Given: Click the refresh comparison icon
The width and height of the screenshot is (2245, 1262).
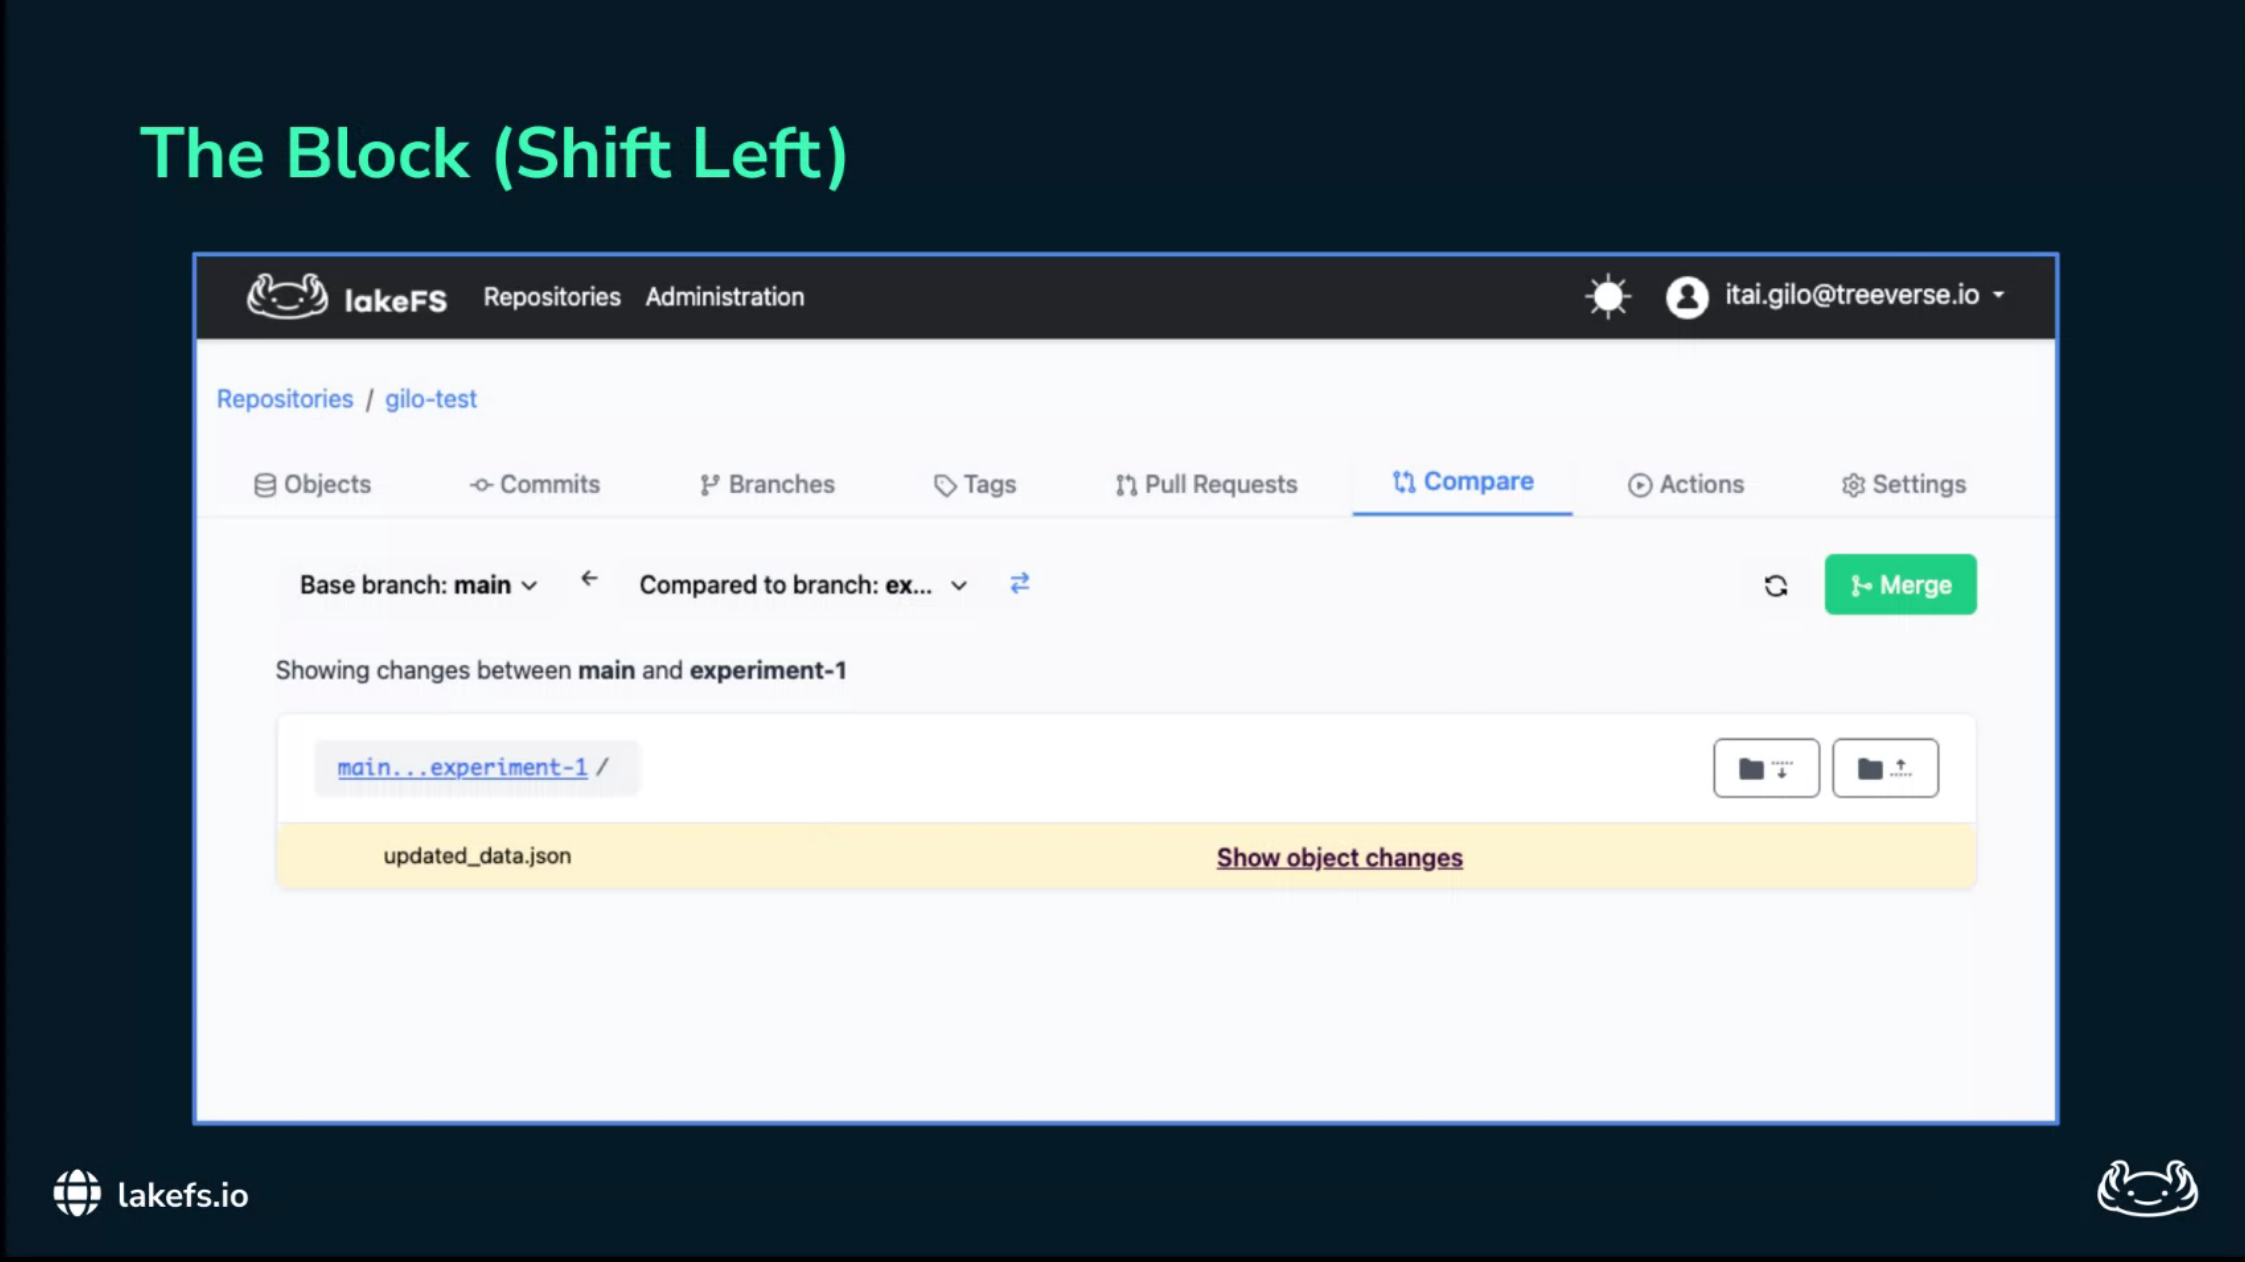Looking at the screenshot, I should pos(1776,586).
